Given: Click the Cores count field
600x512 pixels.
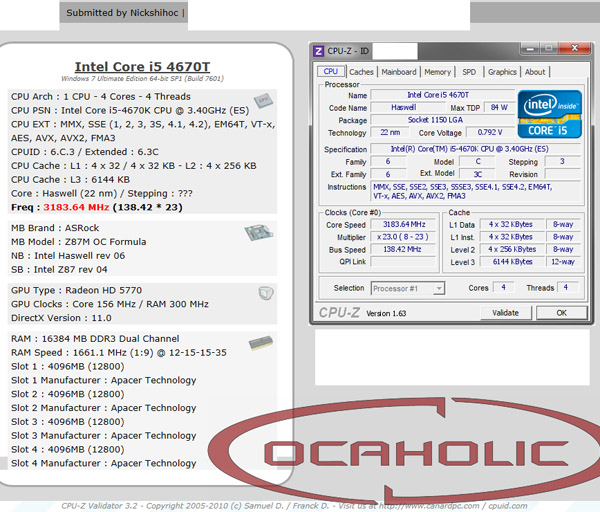Looking at the screenshot, I should click(504, 287).
